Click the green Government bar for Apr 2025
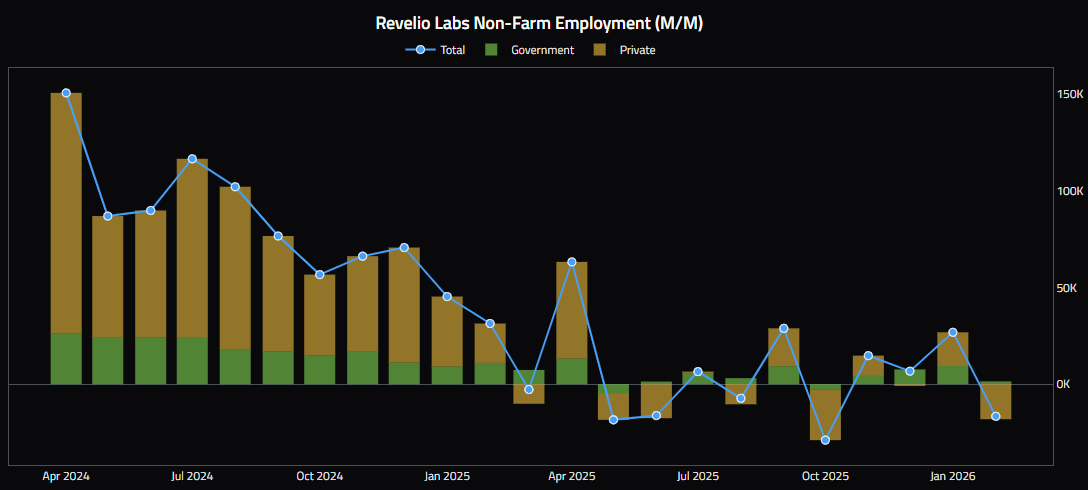Screen dimensions: 1088x490 (x=572, y=371)
